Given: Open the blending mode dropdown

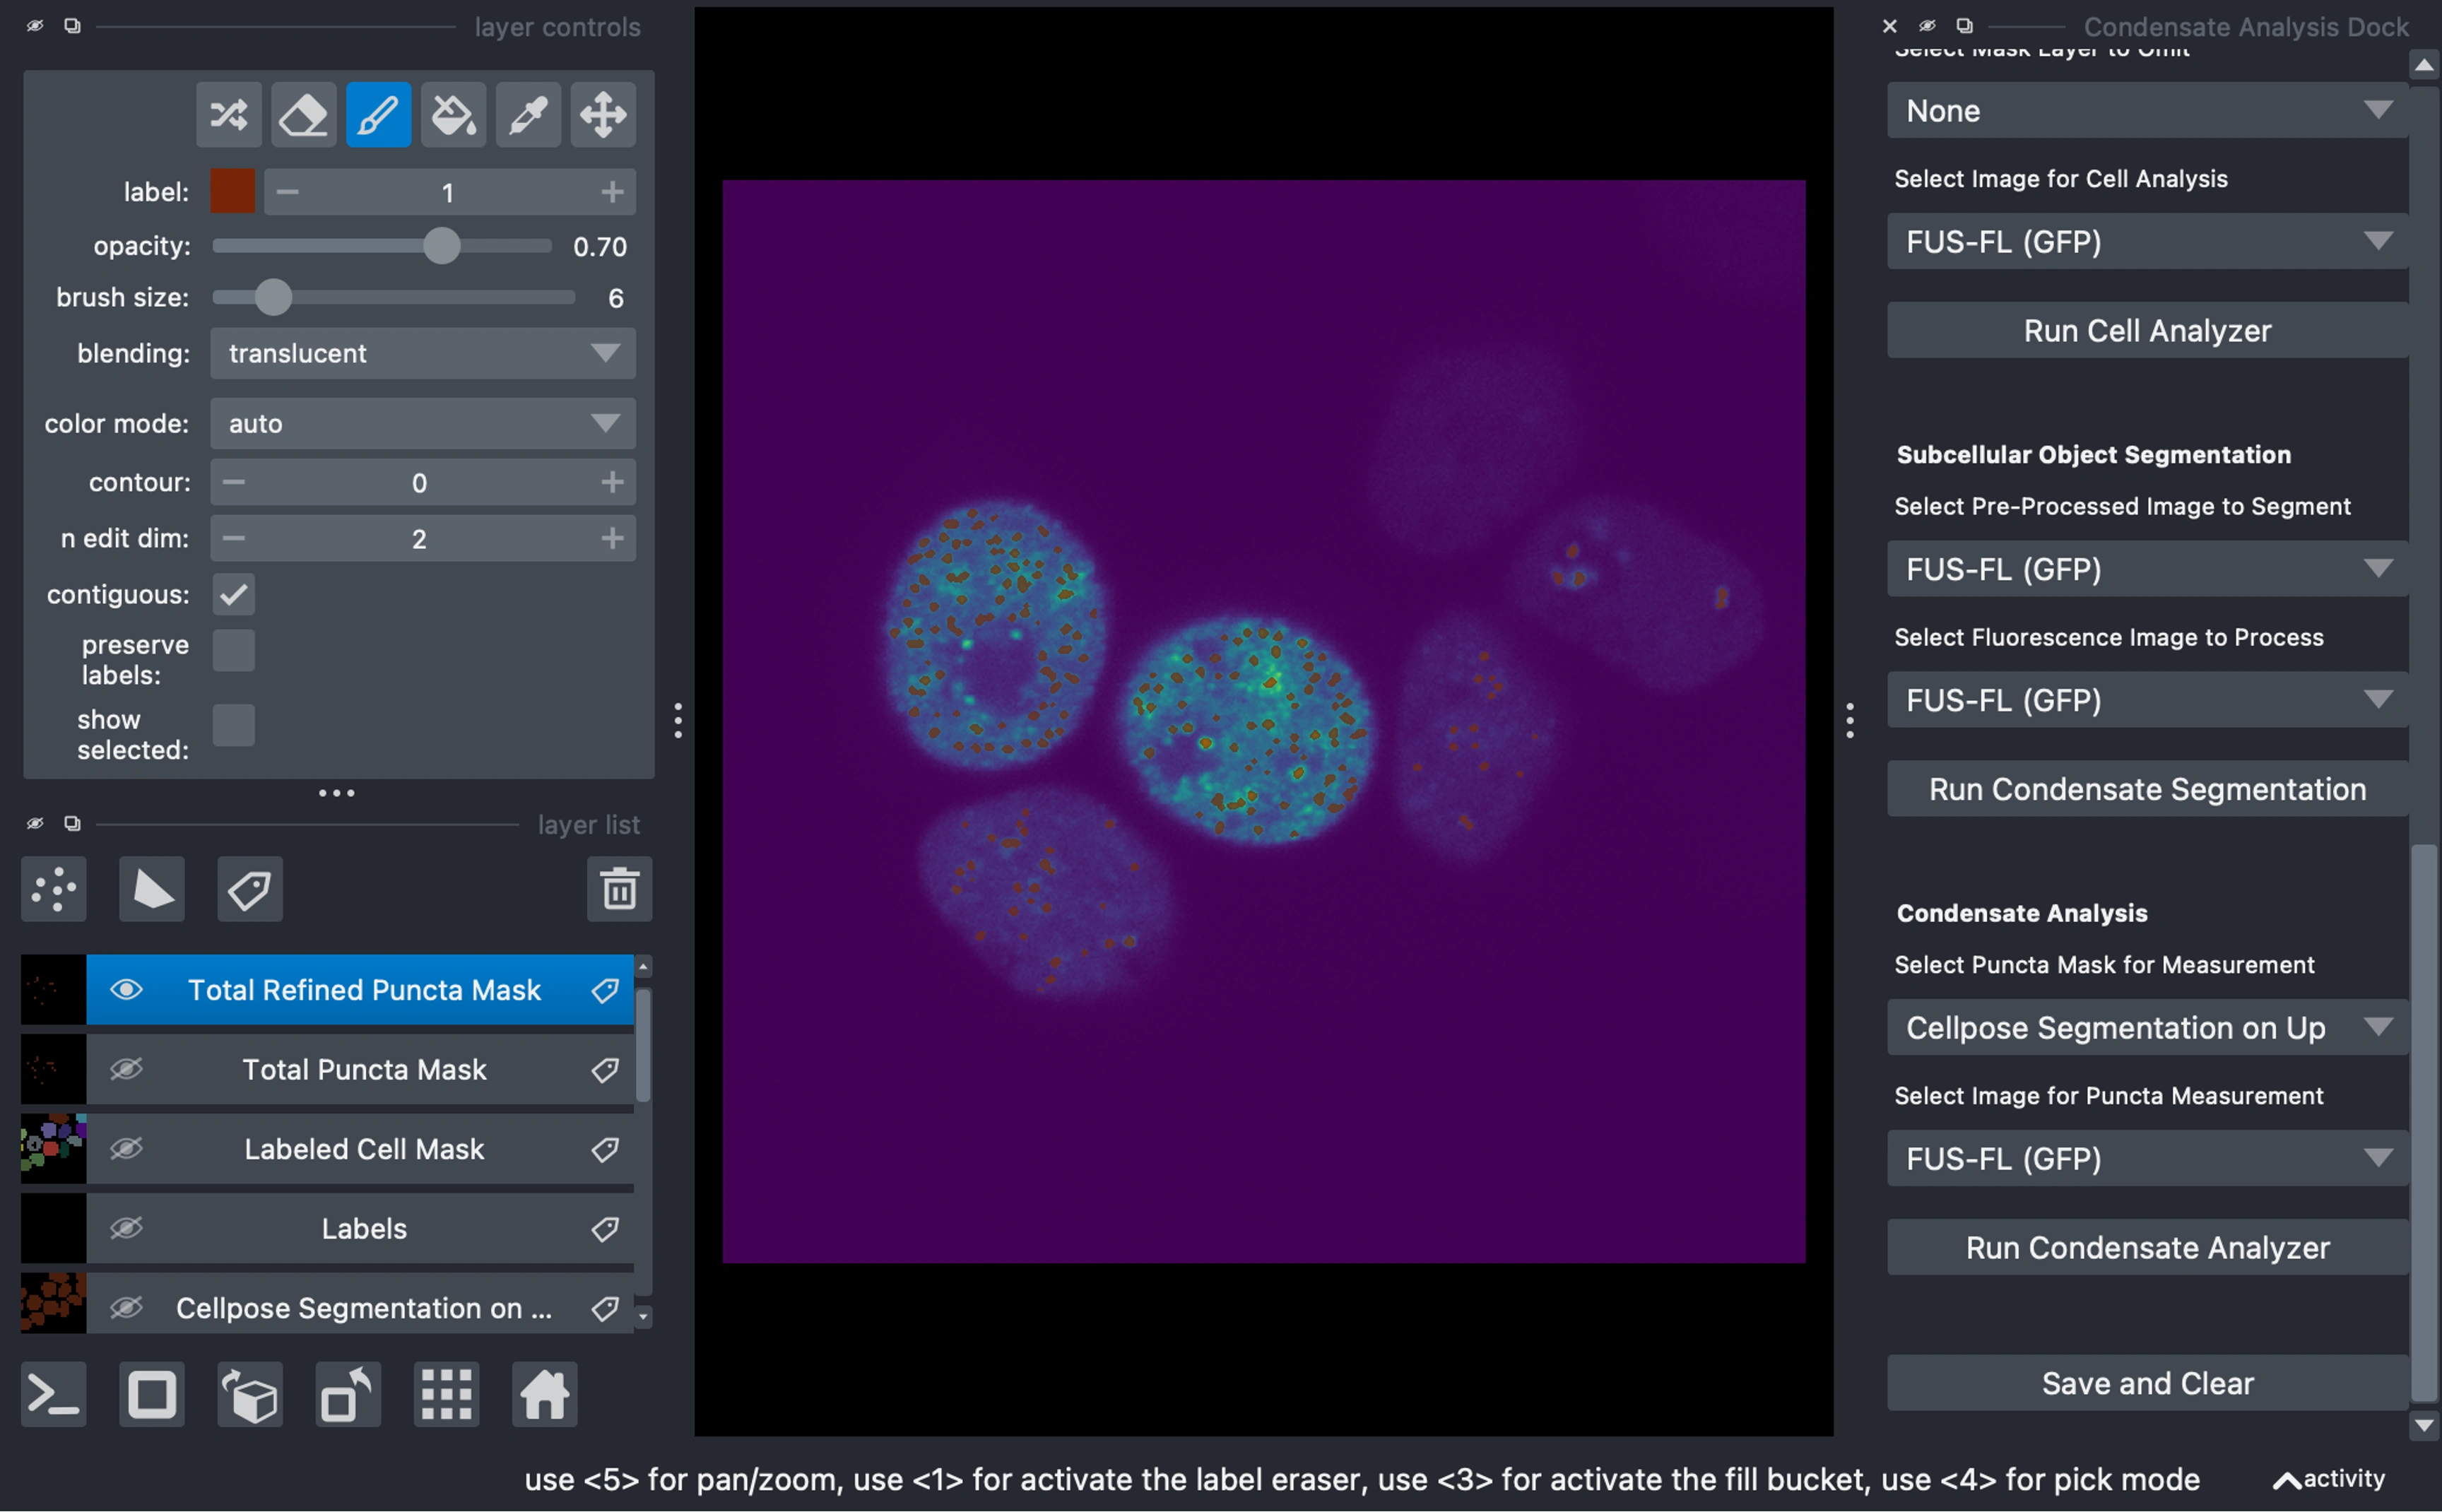Looking at the screenshot, I should point(422,353).
